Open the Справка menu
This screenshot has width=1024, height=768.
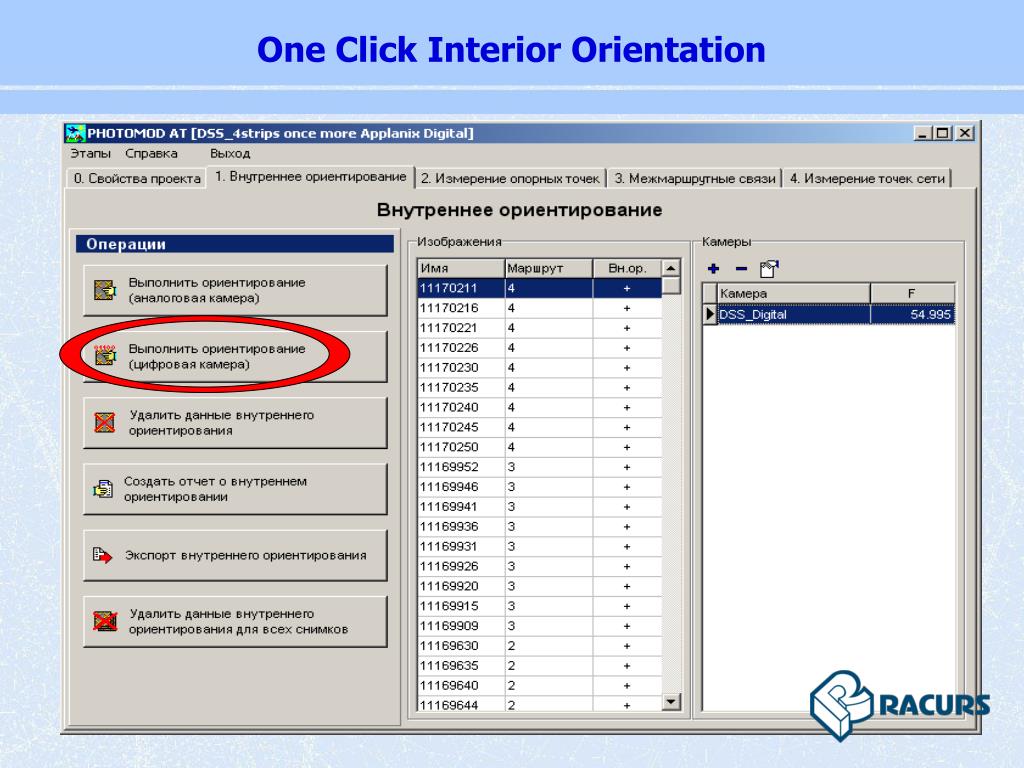(x=152, y=153)
